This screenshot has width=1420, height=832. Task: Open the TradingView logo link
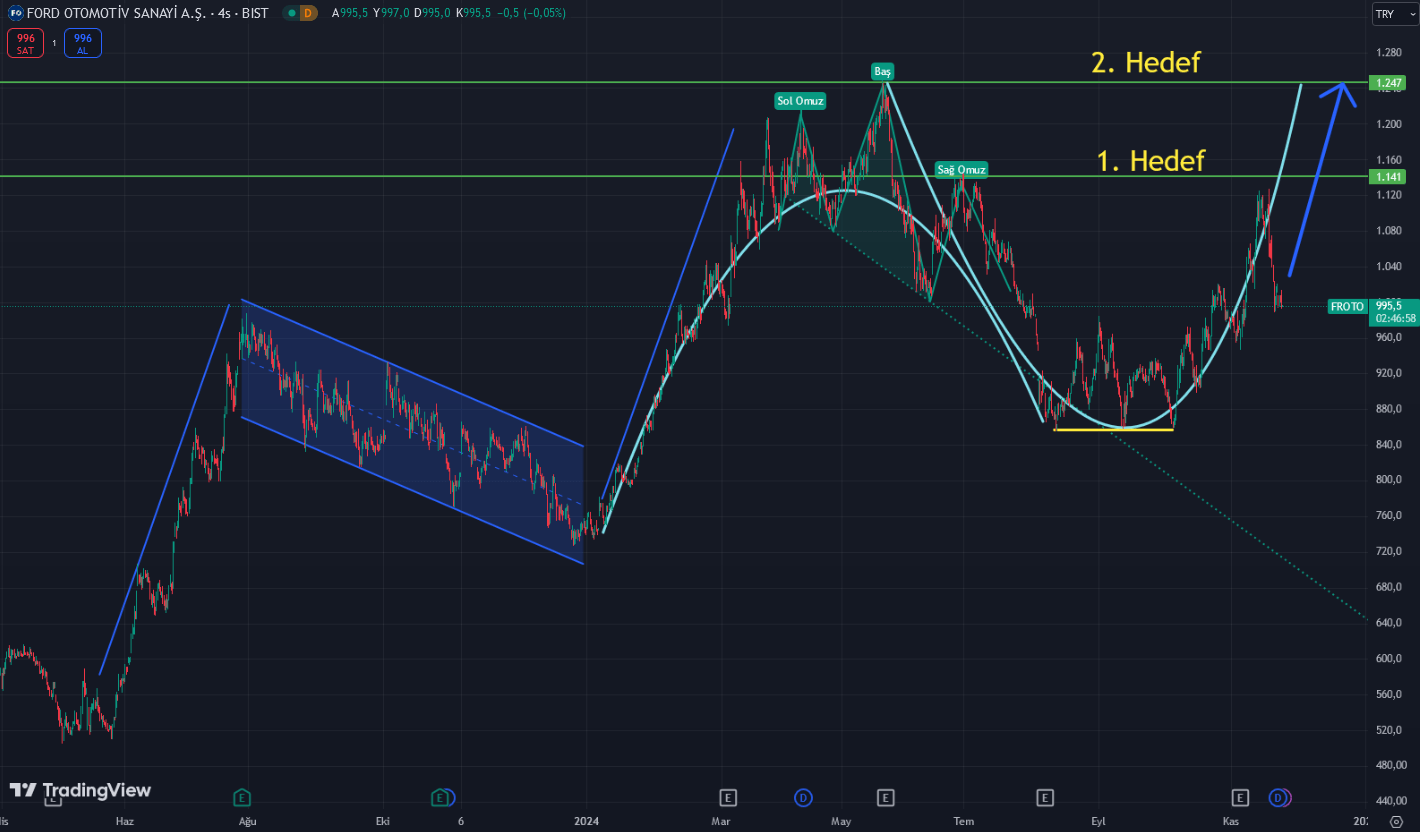80,790
